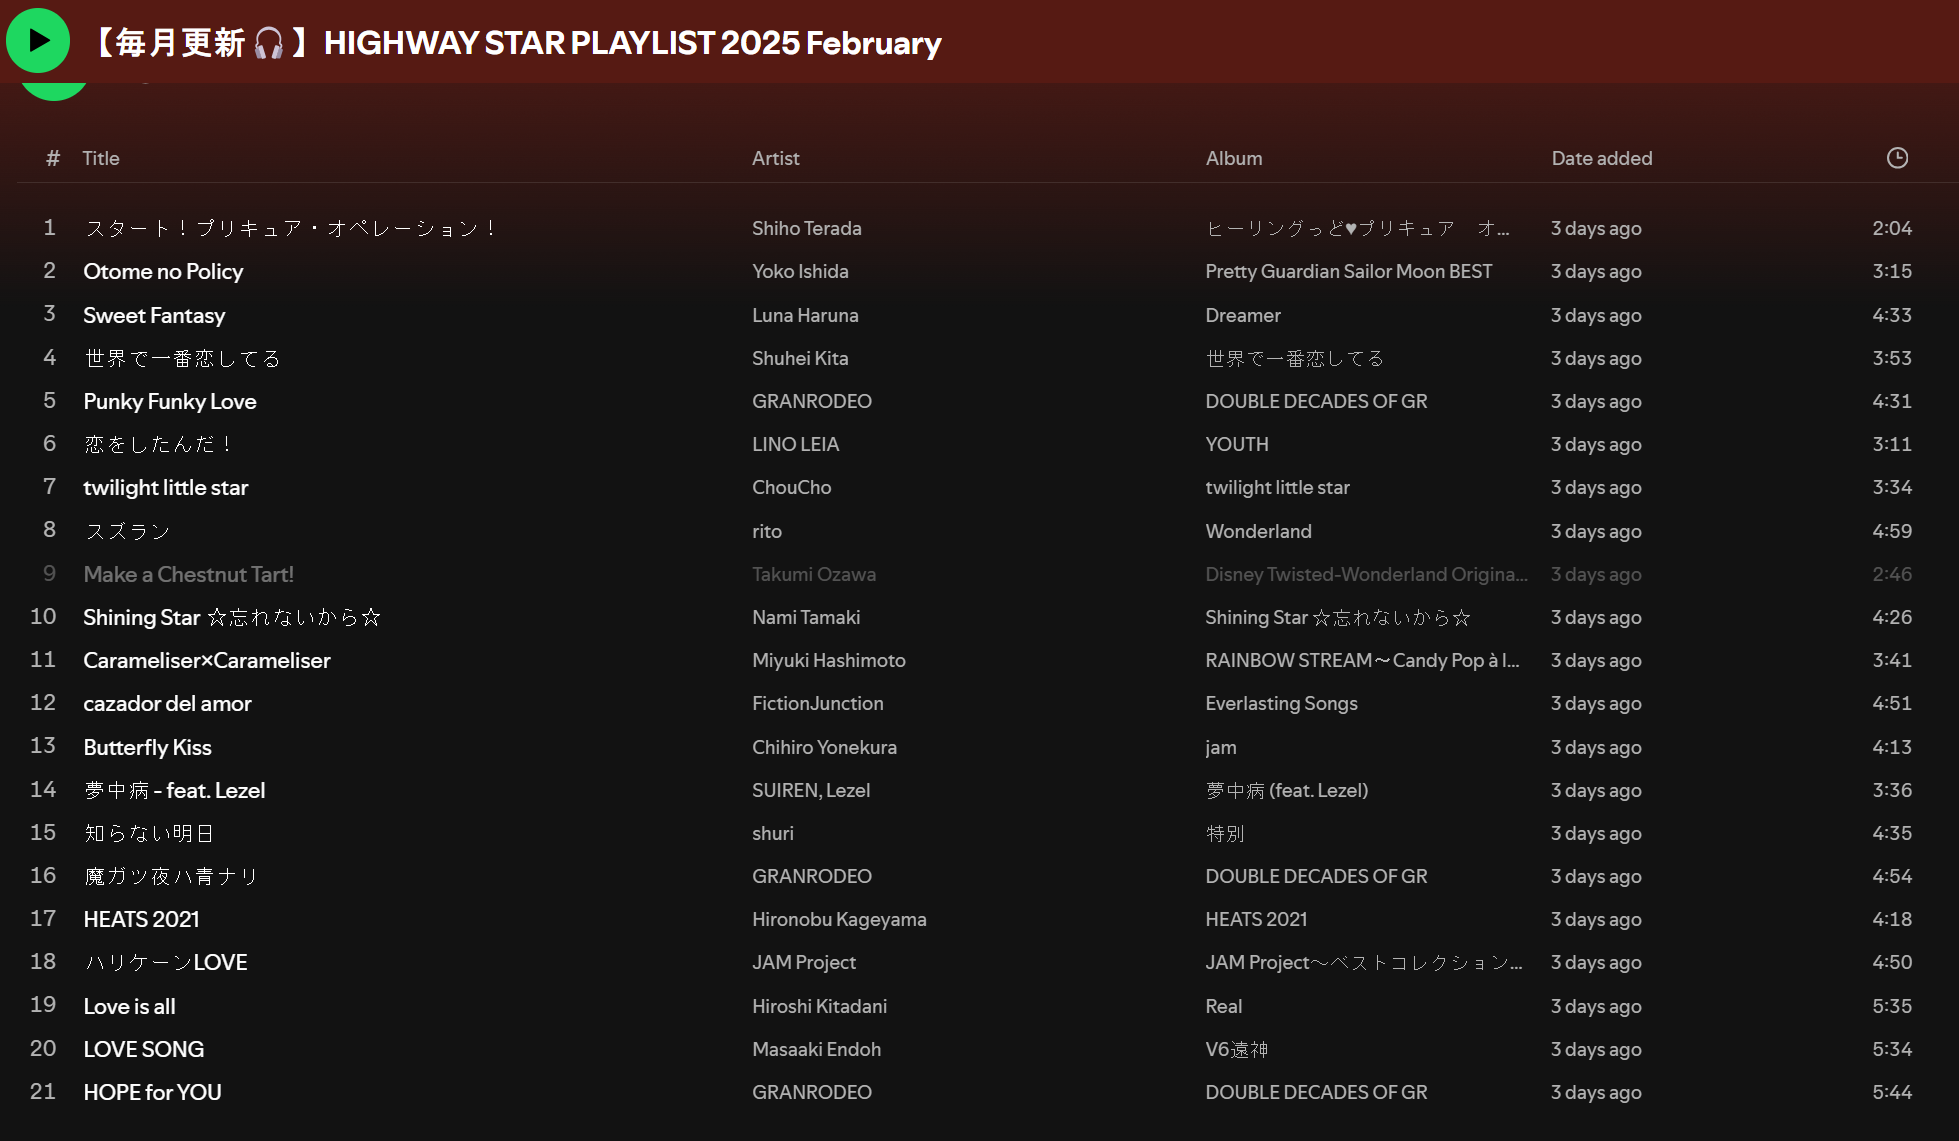Image resolution: width=1959 pixels, height=1141 pixels.
Task: Open artist link Shiho Terada
Action: click(x=806, y=228)
